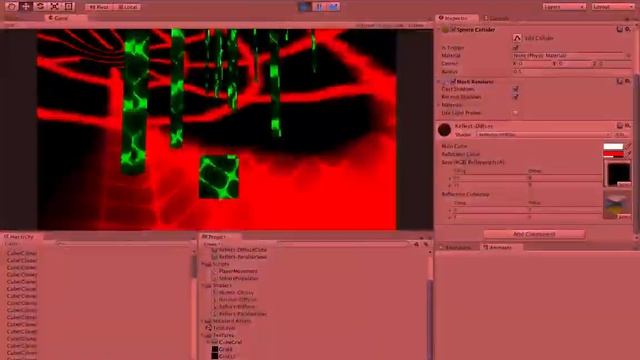Pick Main Color with the eyedropper
The height and width of the screenshot is (360, 640).
coord(628,147)
